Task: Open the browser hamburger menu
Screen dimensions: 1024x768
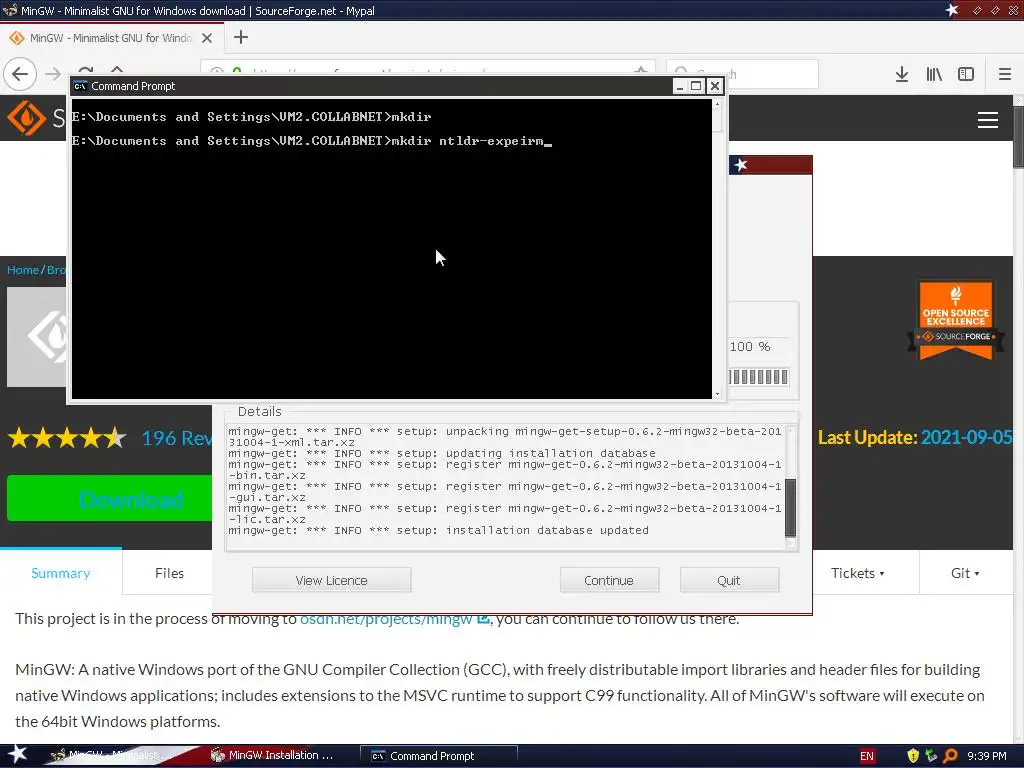Action: click(1004, 74)
